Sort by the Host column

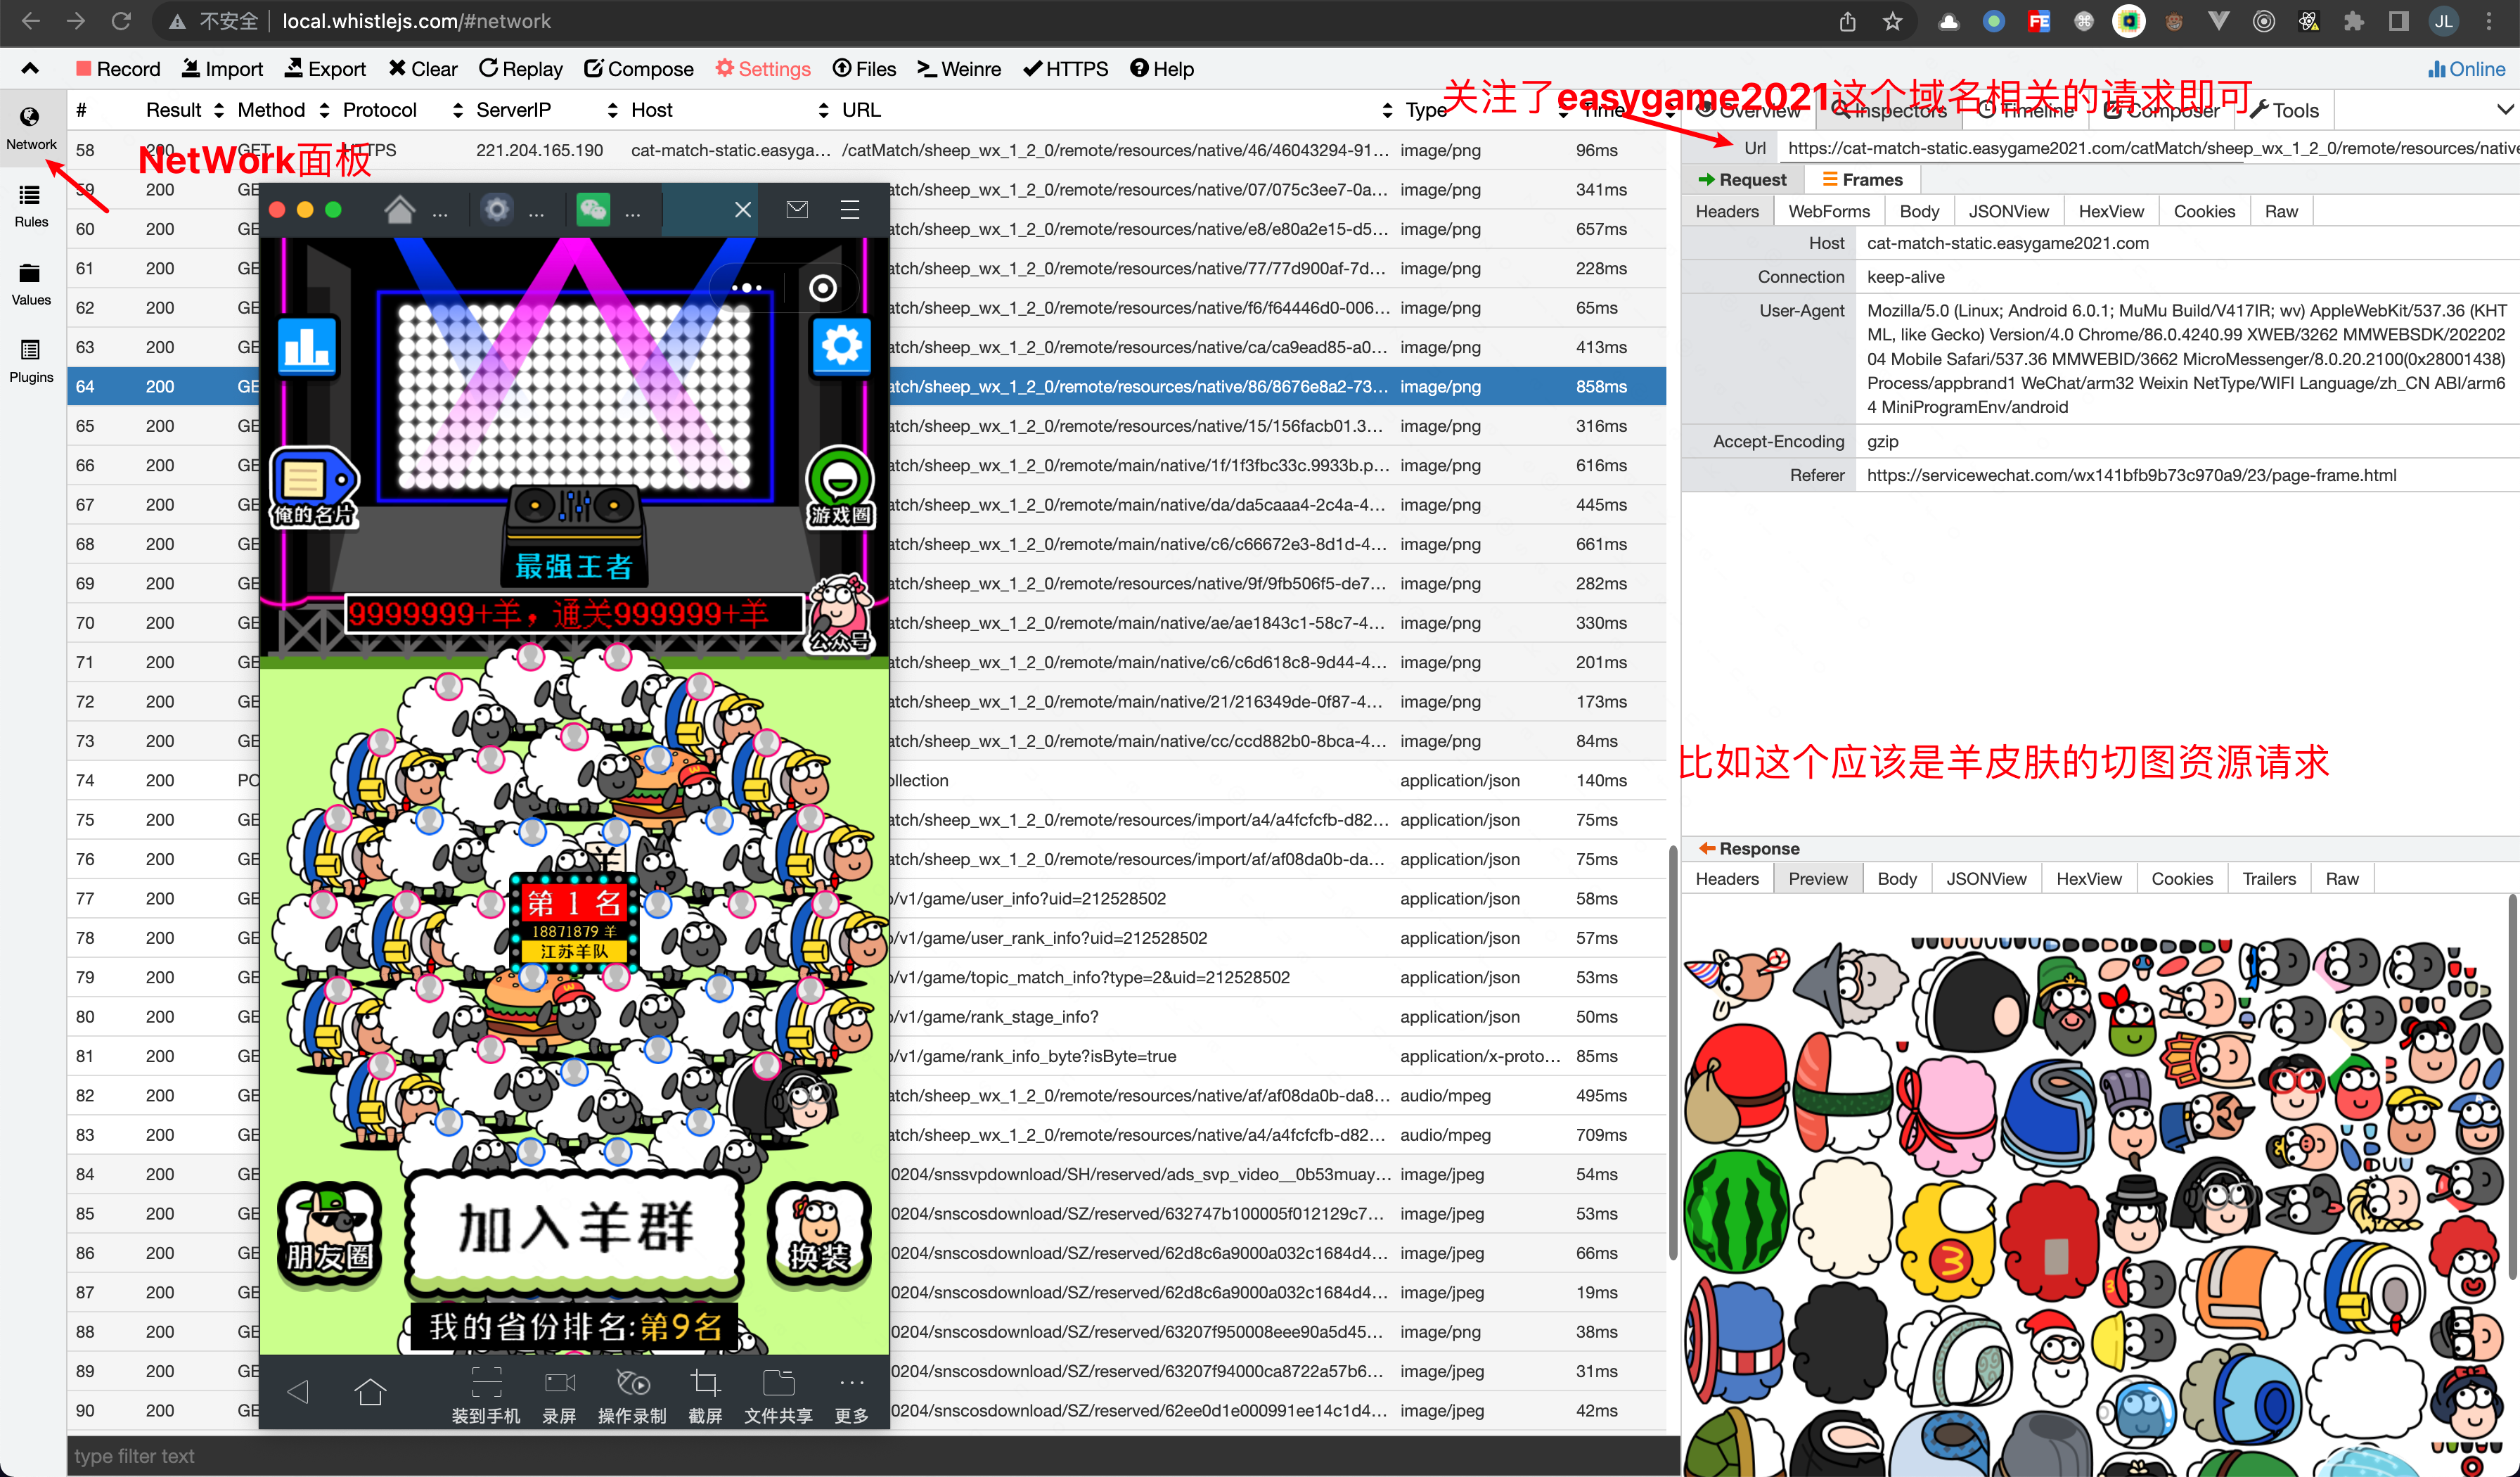pos(730,110)
